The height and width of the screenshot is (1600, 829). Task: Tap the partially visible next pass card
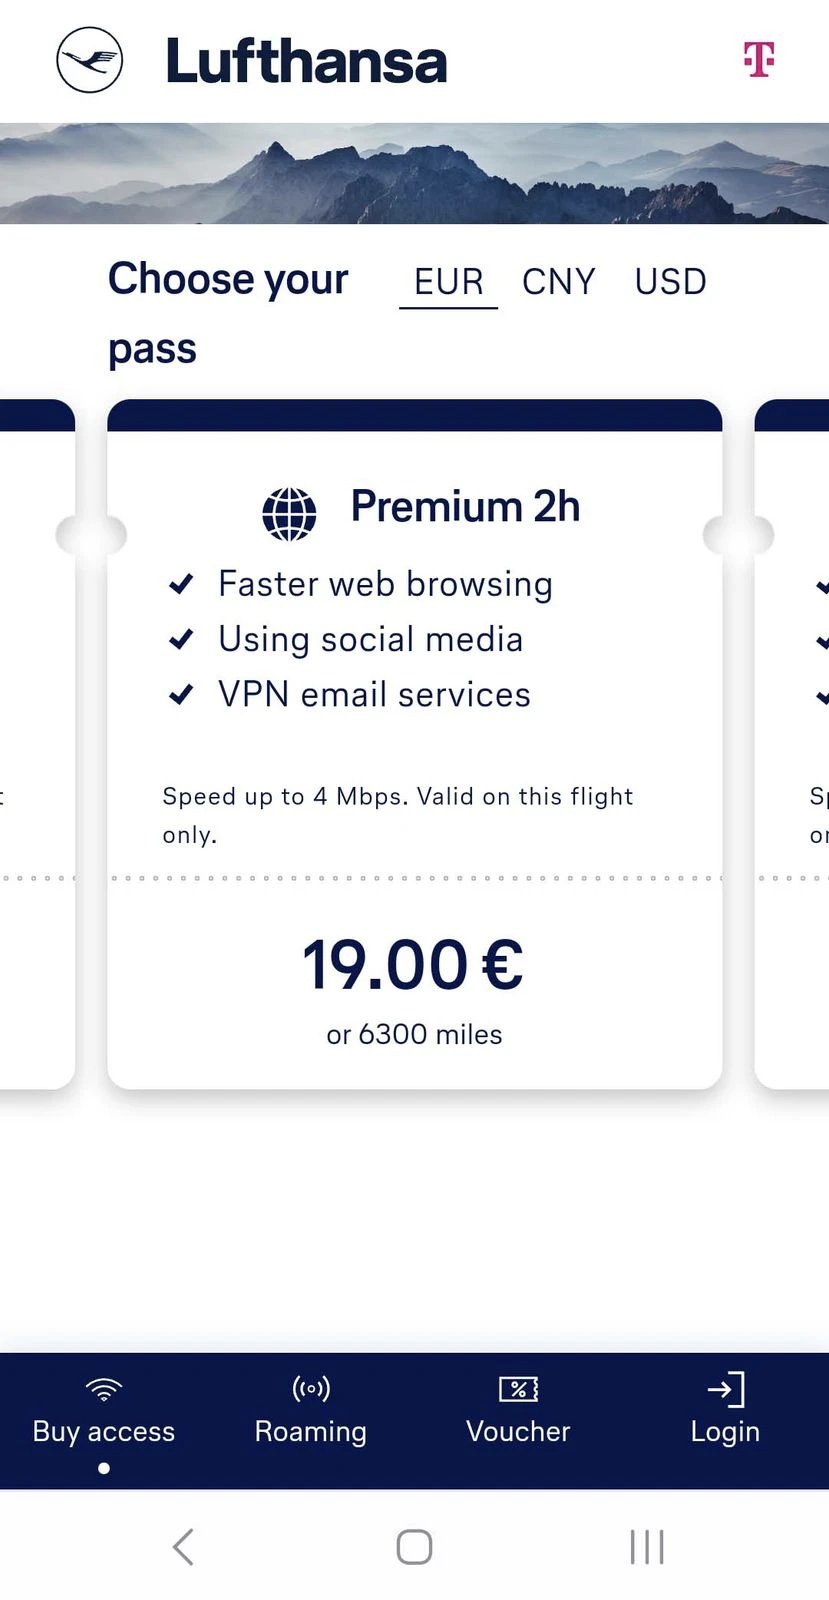click(x=792, y=744)
